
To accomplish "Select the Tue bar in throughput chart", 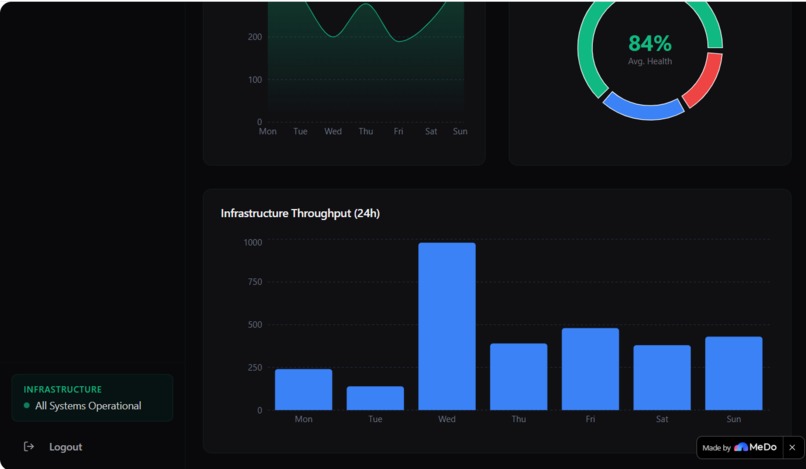I will coord(375,398).
